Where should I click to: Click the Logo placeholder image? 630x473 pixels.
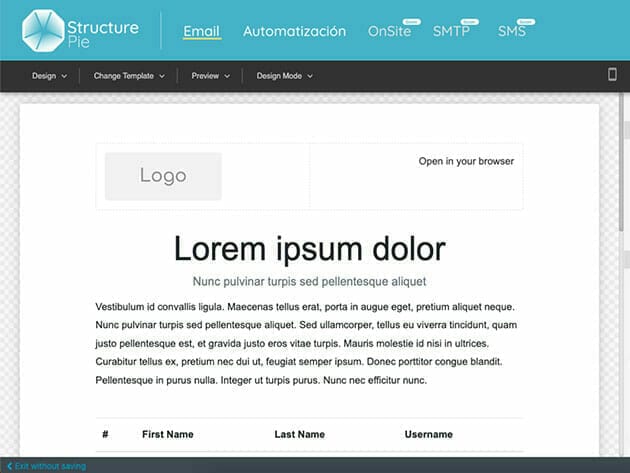163,176
